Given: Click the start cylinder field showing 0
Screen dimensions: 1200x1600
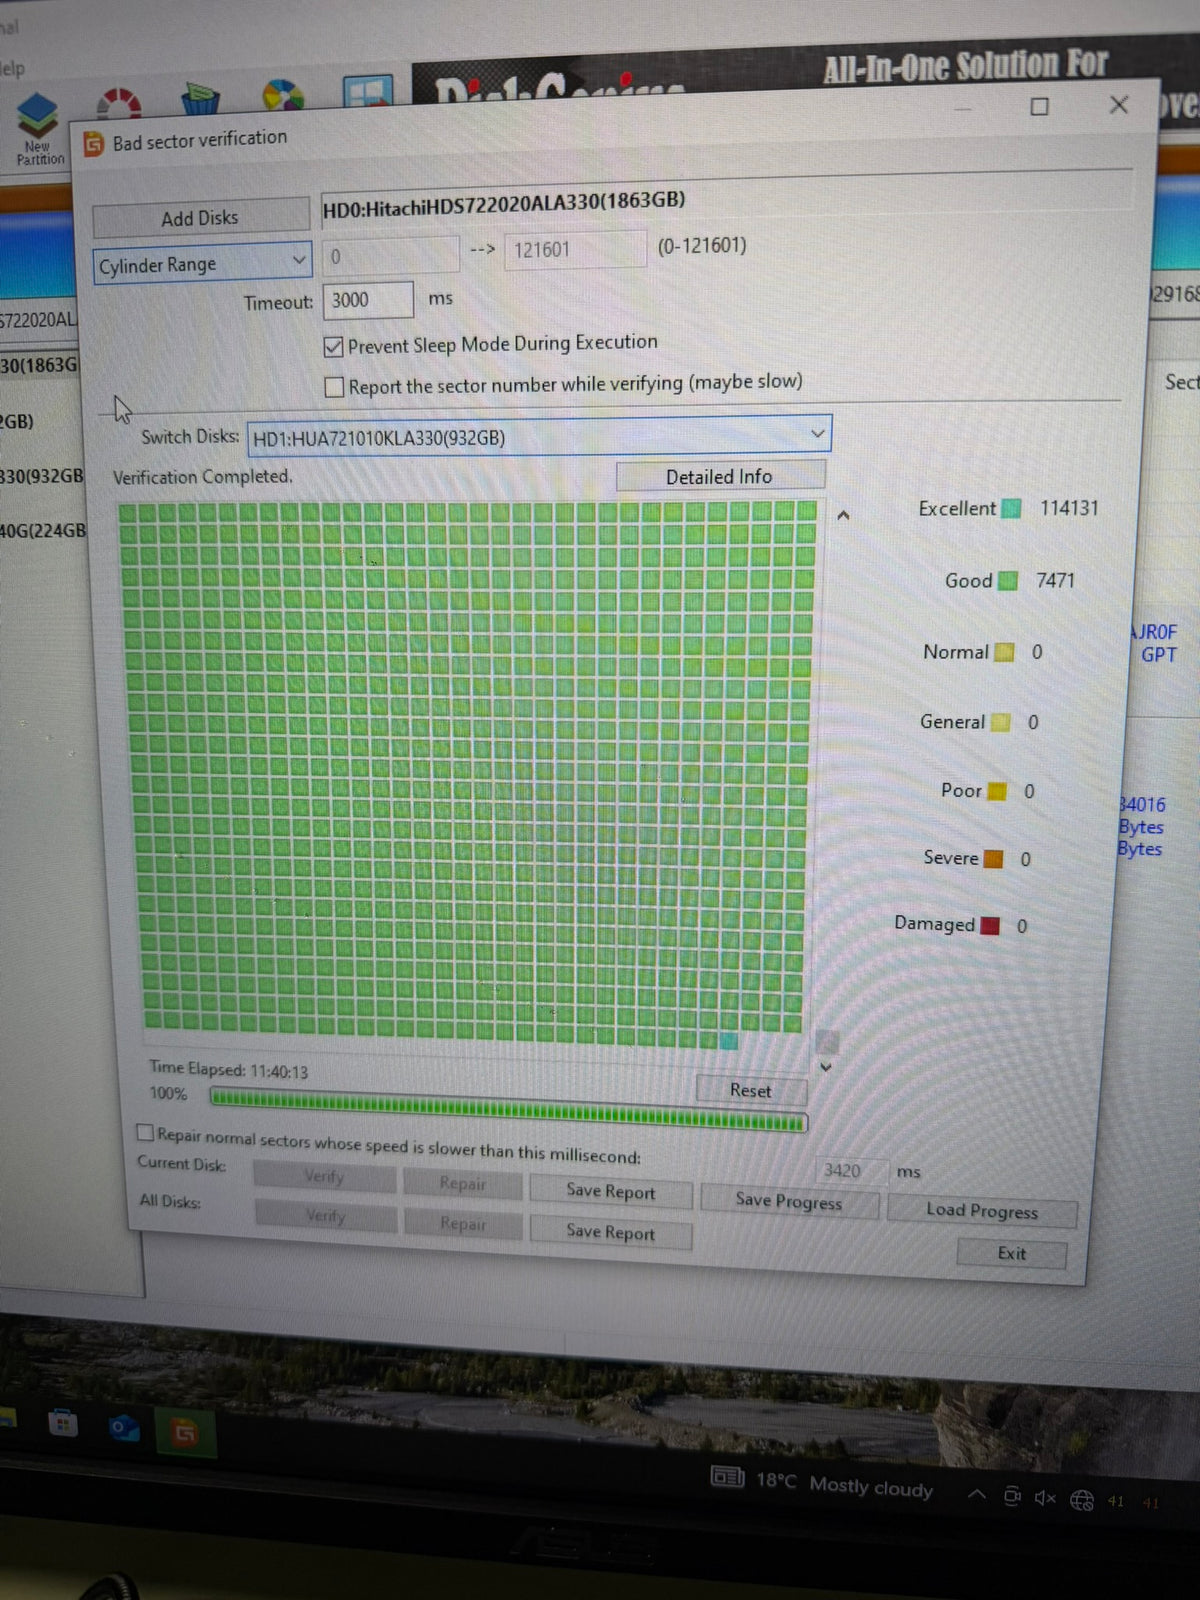Looking at the screenshot, I should 390,255.
